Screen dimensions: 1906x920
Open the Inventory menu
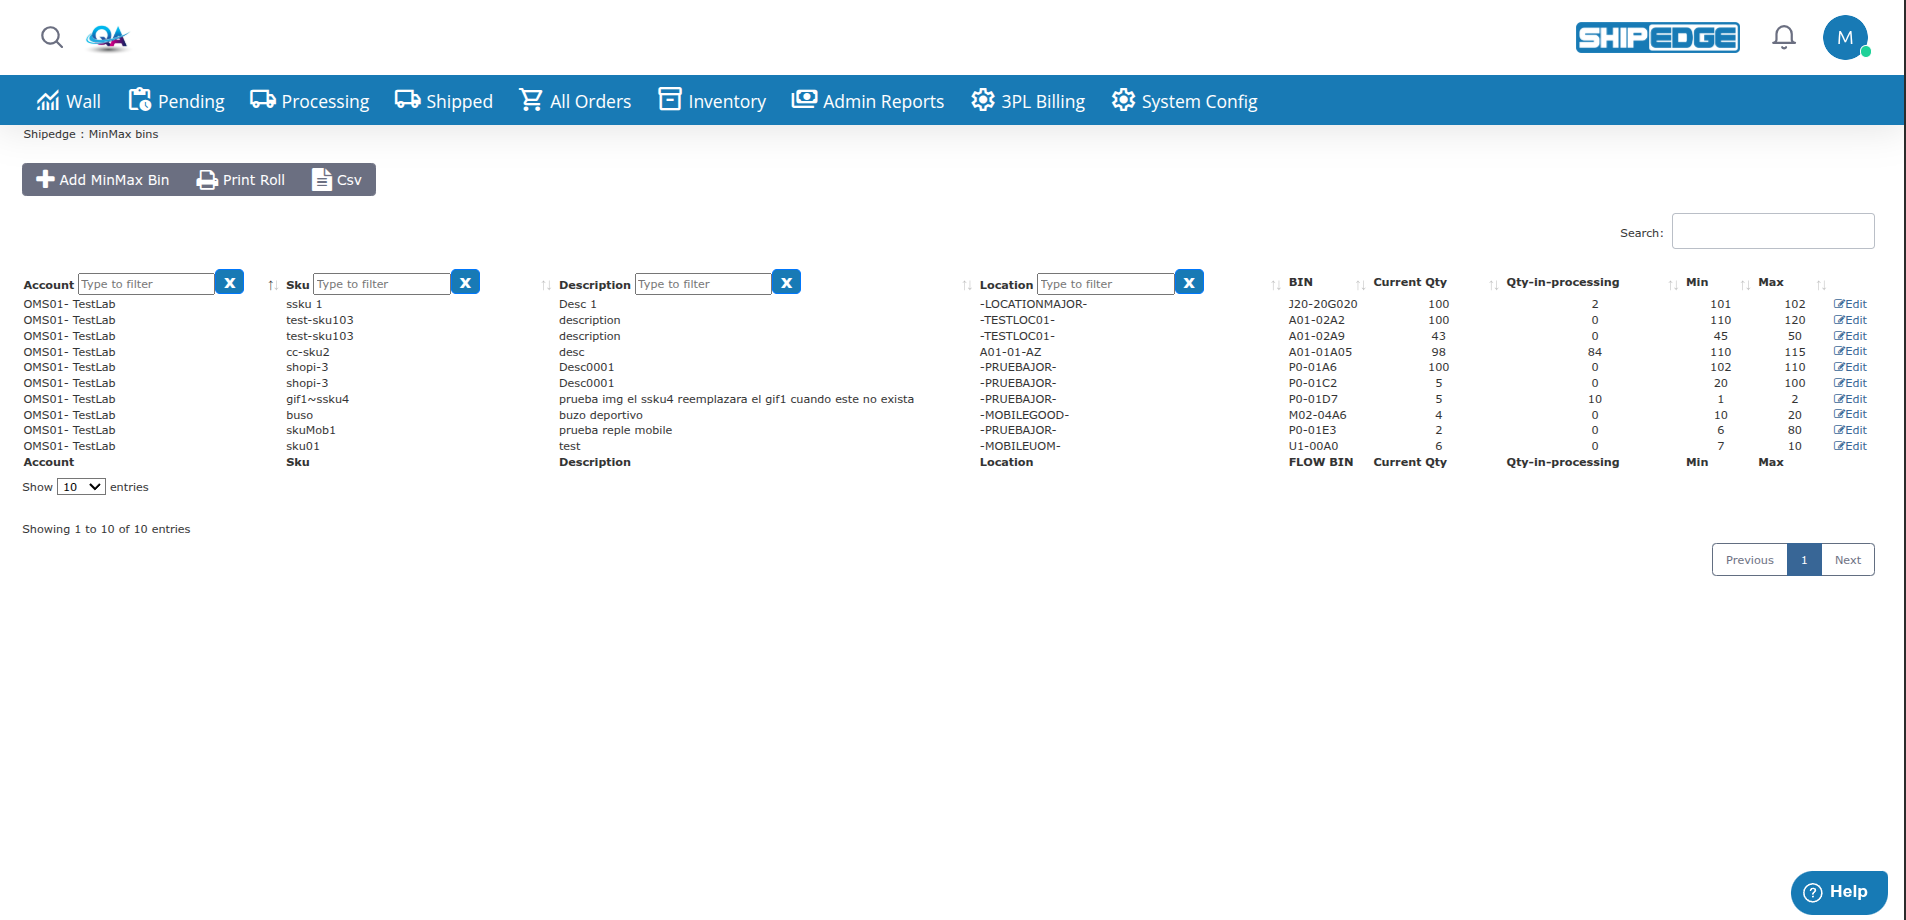coord(712,101)
